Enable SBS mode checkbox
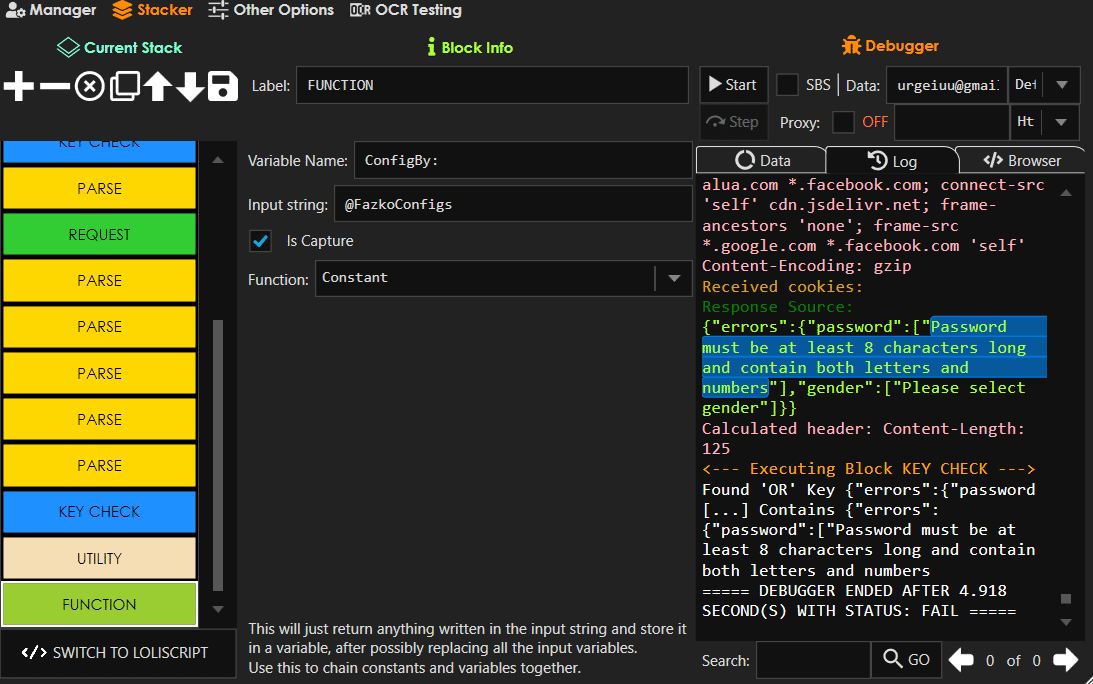1093x684 pixels. click(x=786, y=84)
